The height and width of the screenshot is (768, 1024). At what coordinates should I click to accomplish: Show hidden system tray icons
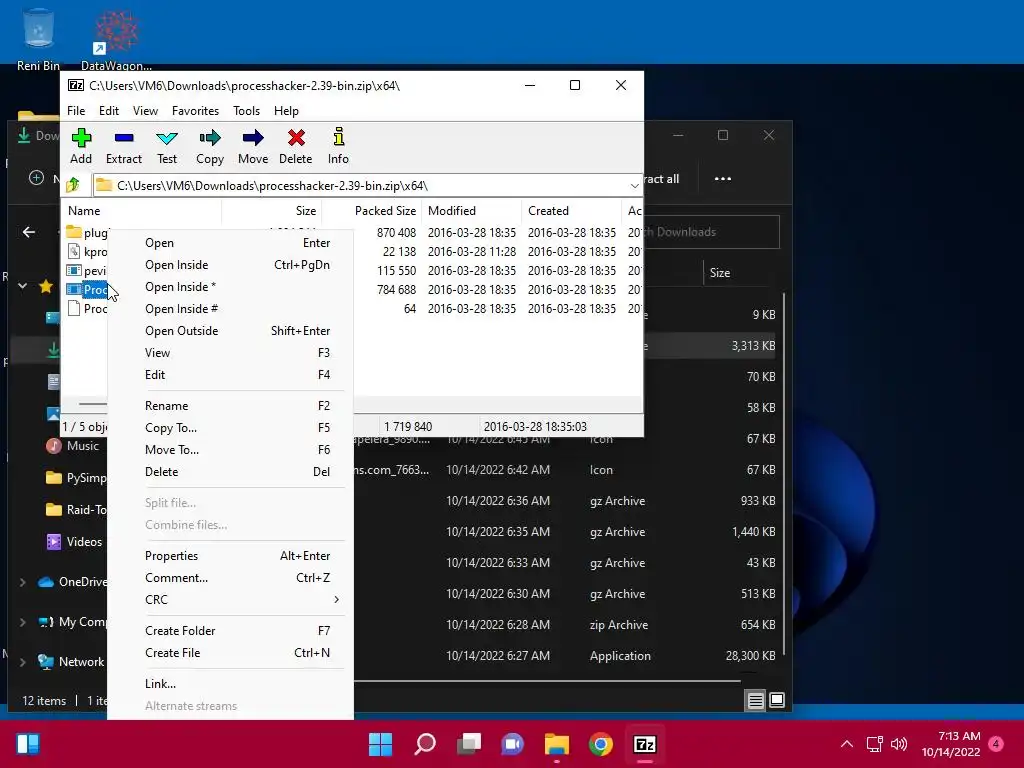847,744
